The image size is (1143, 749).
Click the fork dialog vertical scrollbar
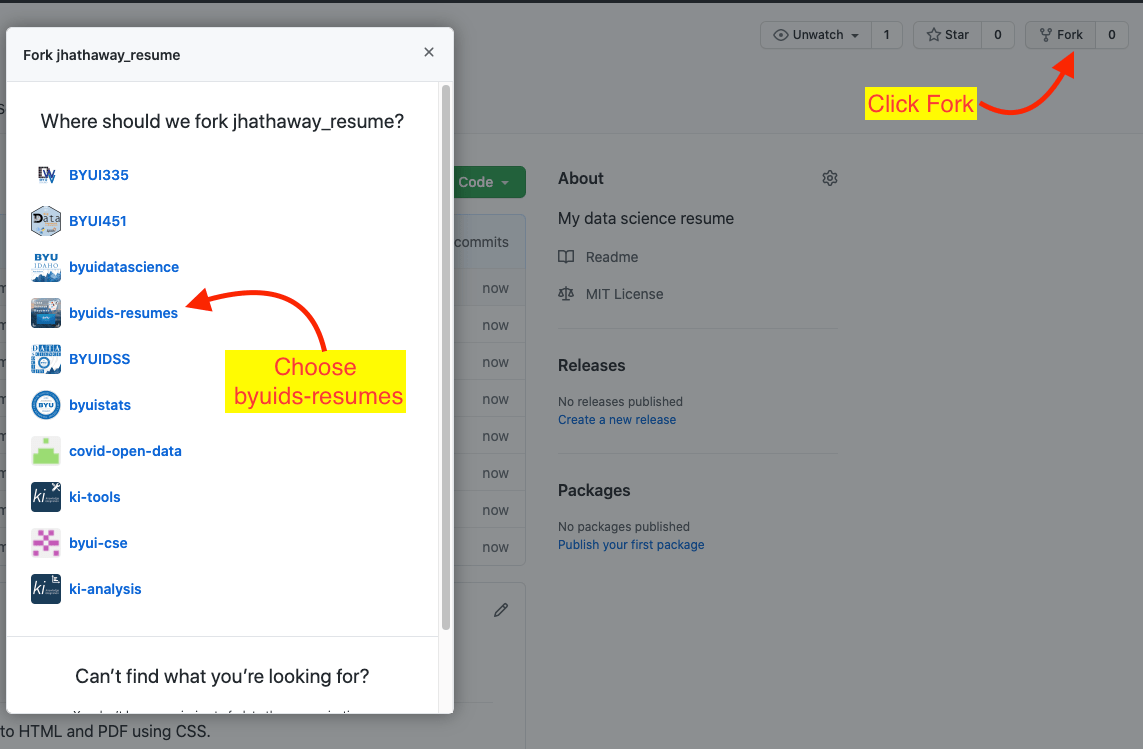coord(445,357)
